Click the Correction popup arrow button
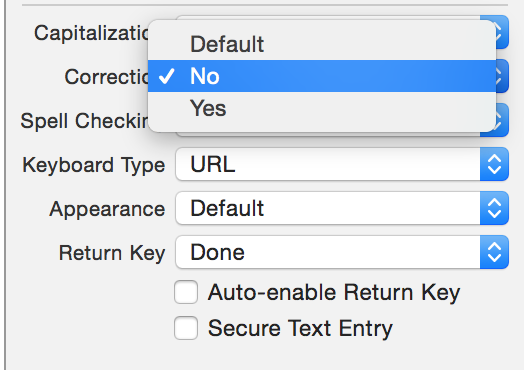The height and width of the screenshot is (370, 524). click(x=502, y=76)
